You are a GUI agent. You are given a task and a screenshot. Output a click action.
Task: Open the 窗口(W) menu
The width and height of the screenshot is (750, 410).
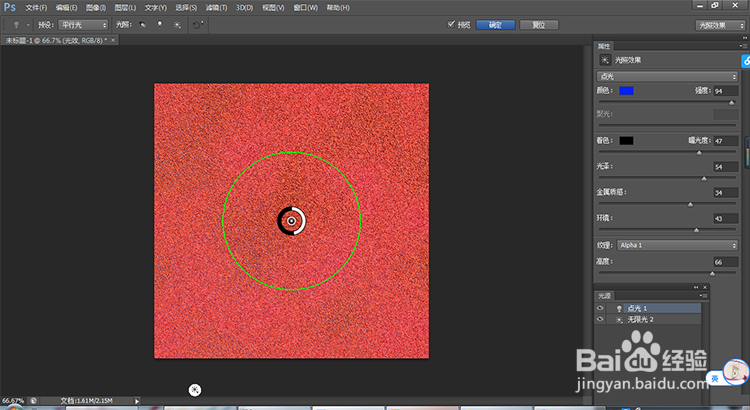(305, 8)
